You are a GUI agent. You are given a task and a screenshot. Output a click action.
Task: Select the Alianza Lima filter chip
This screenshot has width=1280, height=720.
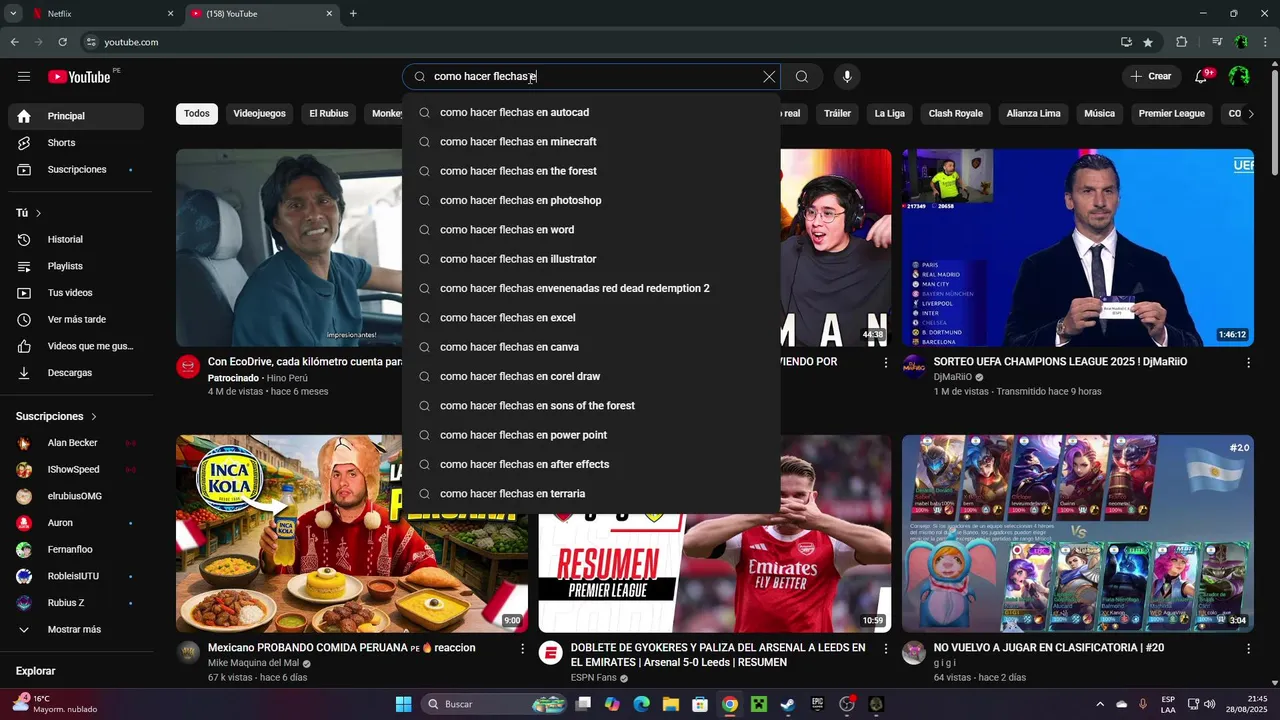pos(1034,114)
